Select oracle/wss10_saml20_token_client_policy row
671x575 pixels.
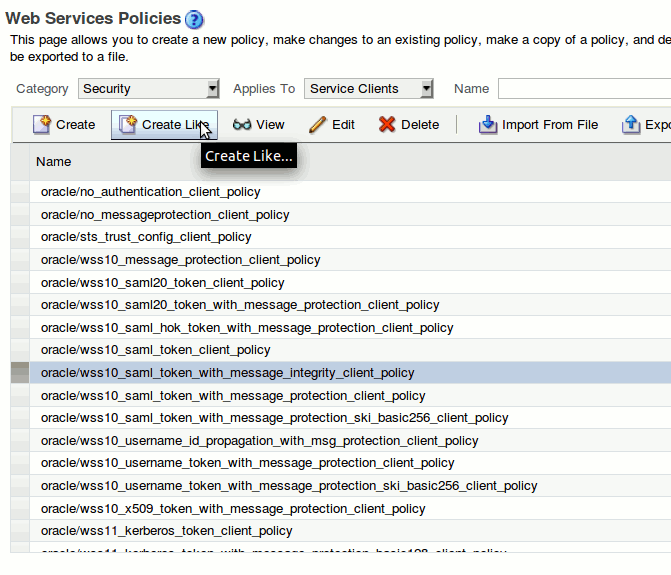point(163,283)
